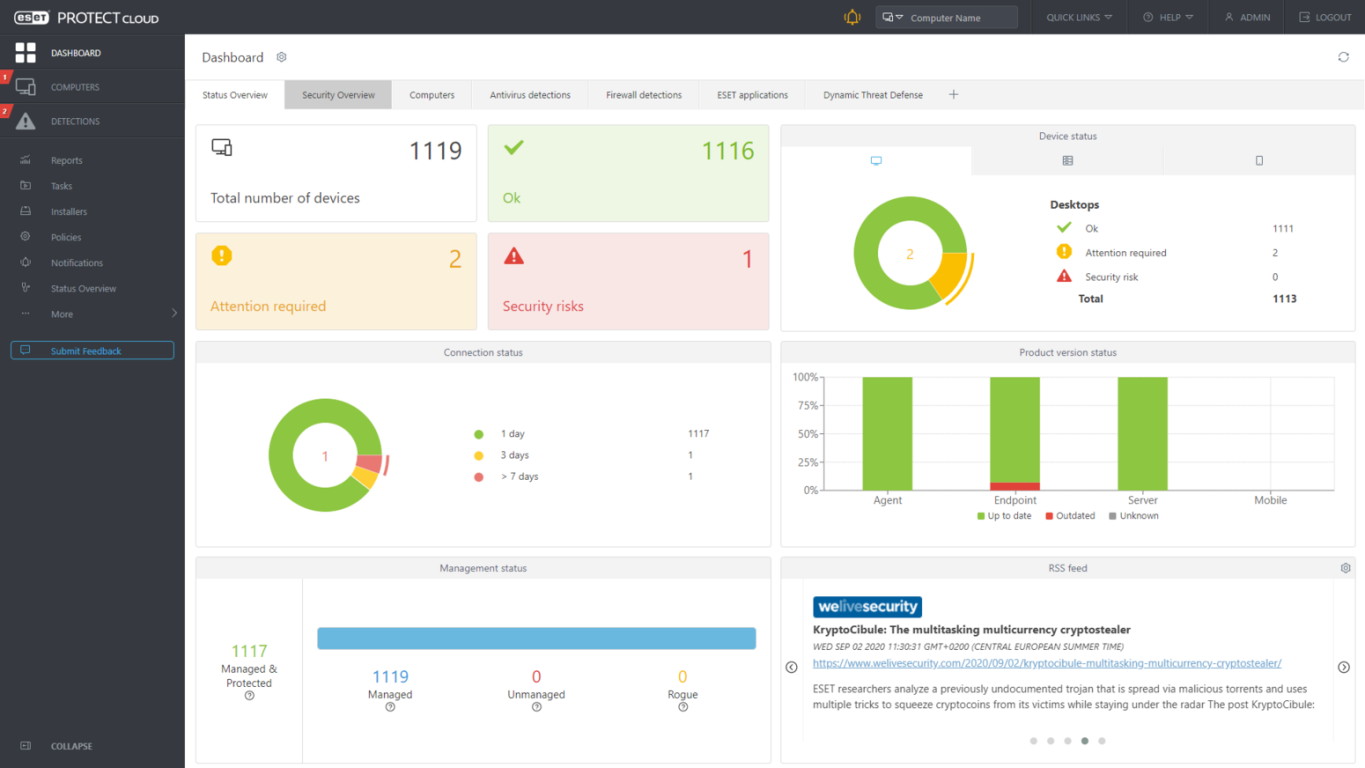
Task: Open RSS feed settings gear
Action: click(x=1345, y=568)
